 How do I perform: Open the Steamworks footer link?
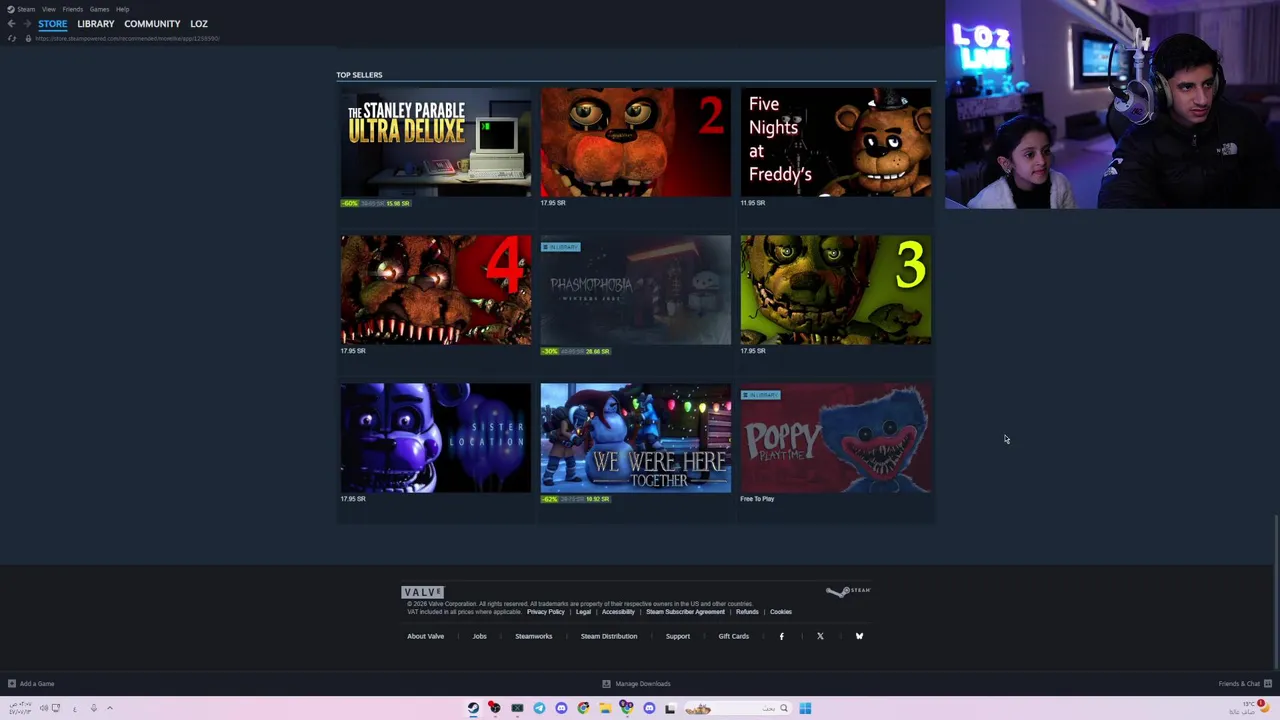(533, 636)
